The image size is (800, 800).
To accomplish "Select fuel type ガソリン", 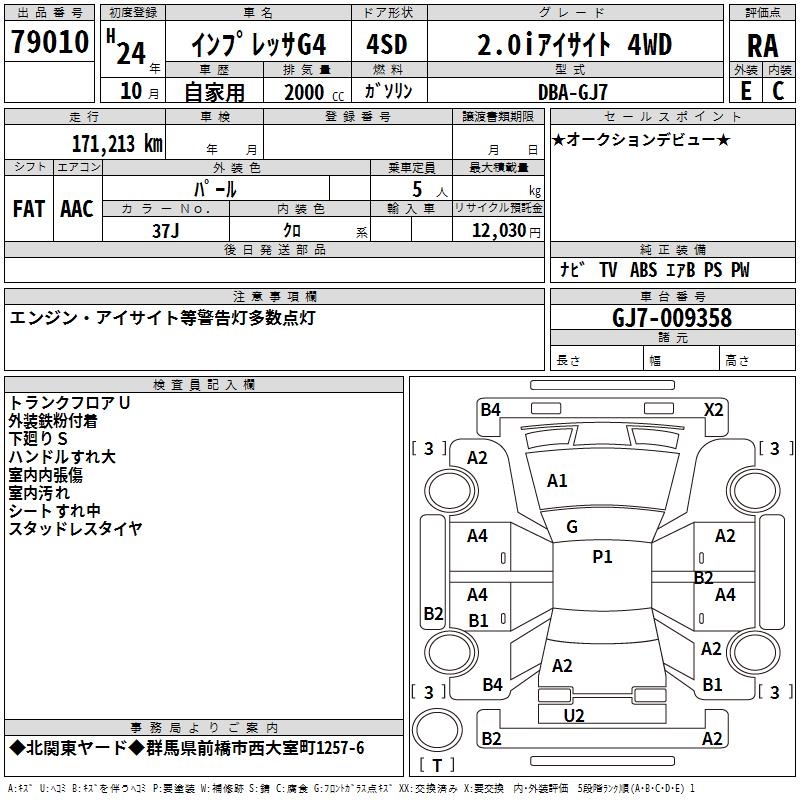I will (388, 91).
